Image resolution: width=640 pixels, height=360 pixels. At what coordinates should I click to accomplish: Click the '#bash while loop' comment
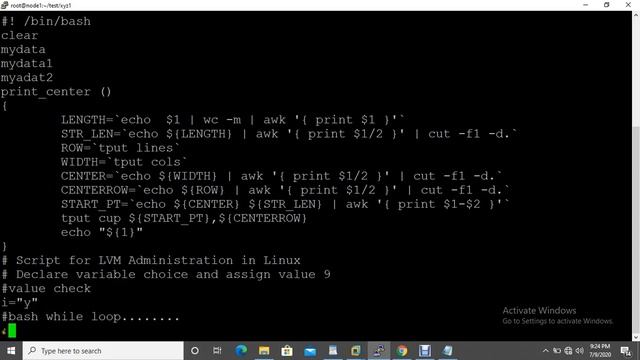[90, 317]
